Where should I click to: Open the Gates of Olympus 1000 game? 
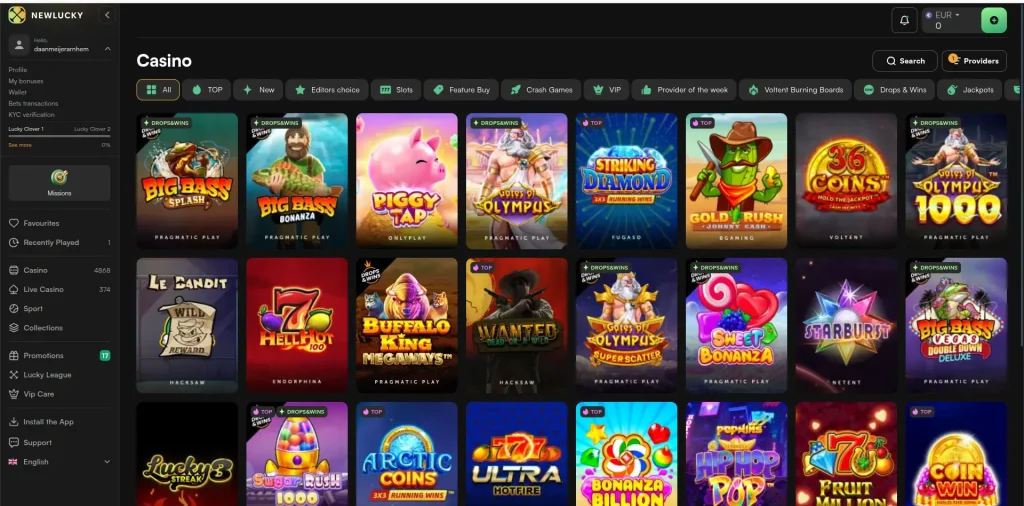pyautogui.click(x=956, y=181)
